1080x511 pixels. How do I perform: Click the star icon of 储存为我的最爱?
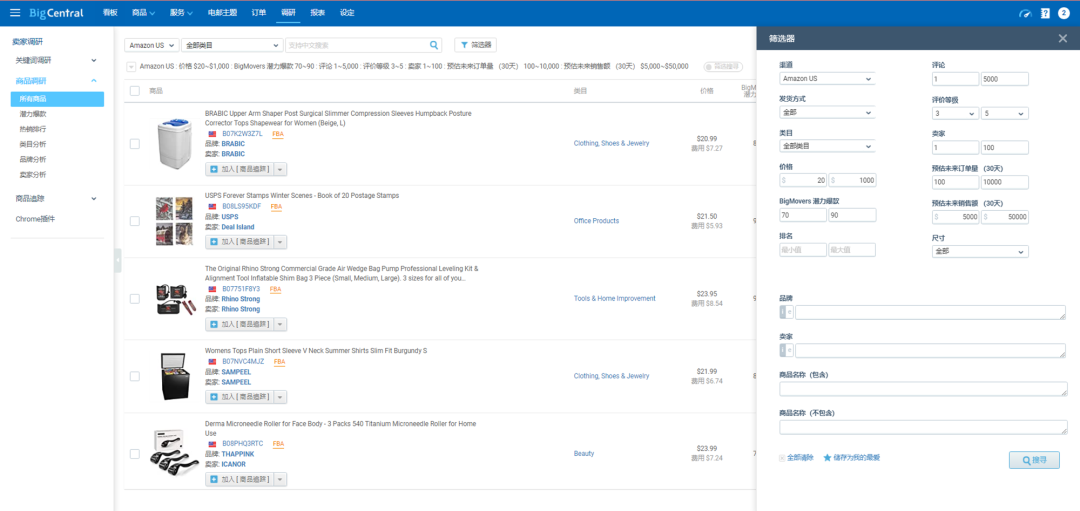pyautogui.click(x=828, y=457)
